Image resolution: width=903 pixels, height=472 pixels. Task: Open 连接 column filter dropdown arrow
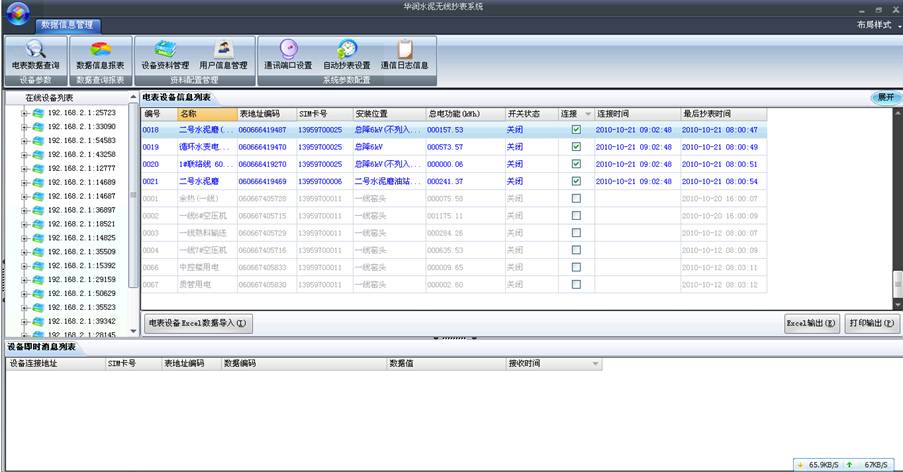point(588,114)
